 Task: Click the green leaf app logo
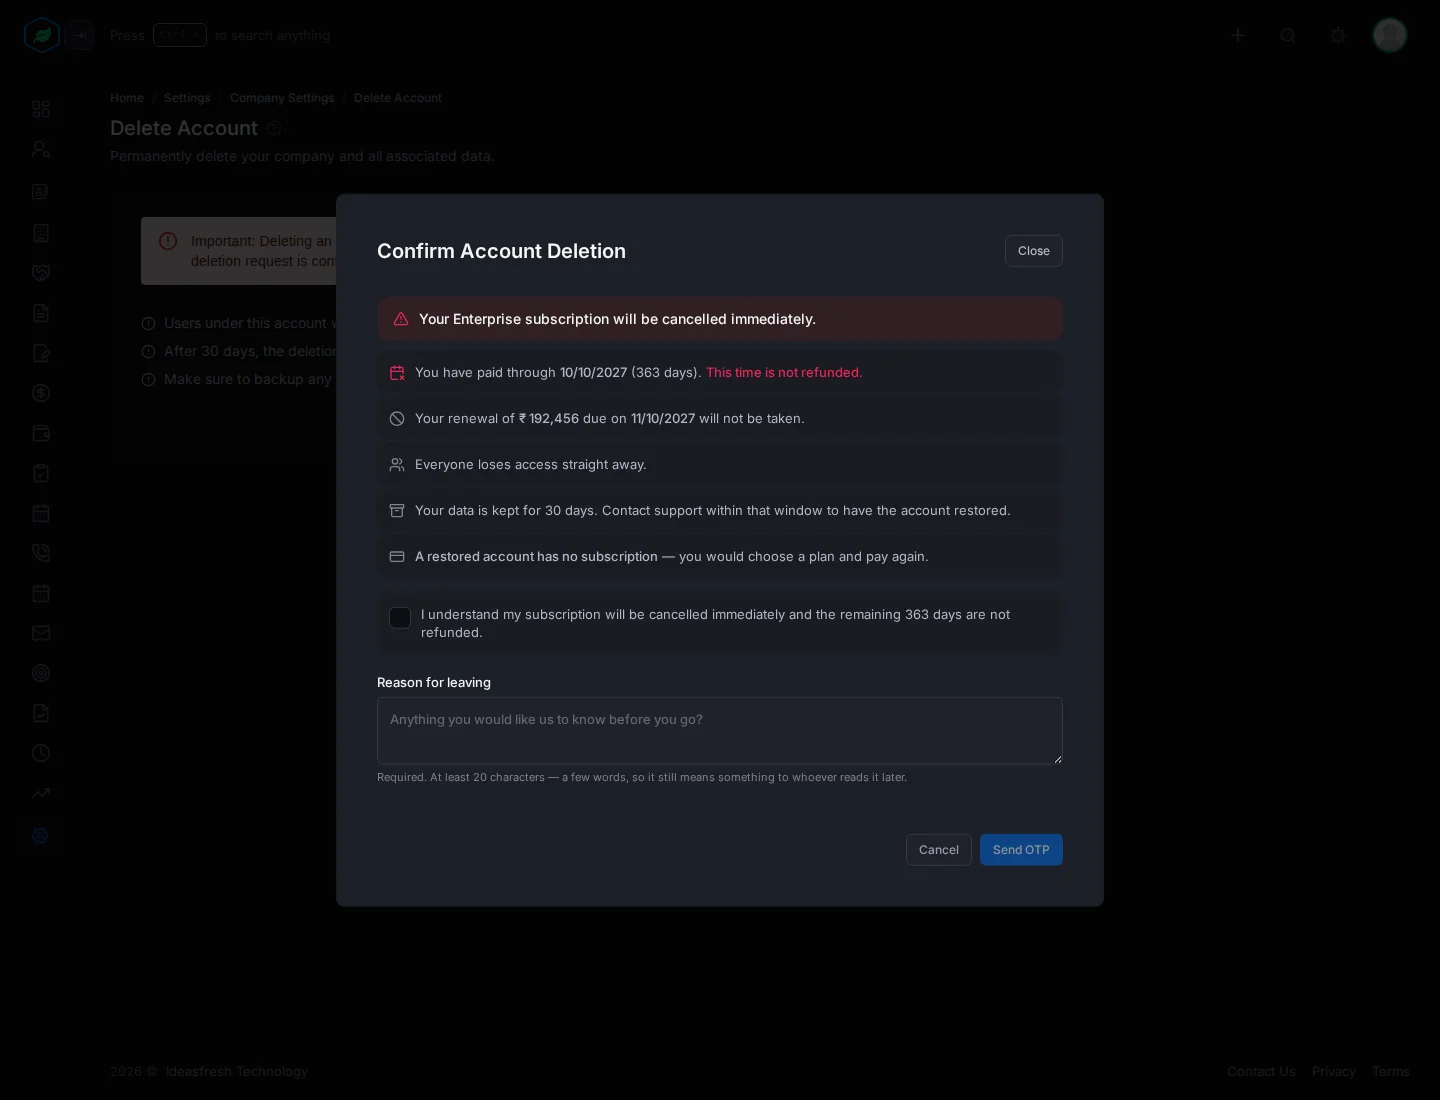click(x=42, y=35)
